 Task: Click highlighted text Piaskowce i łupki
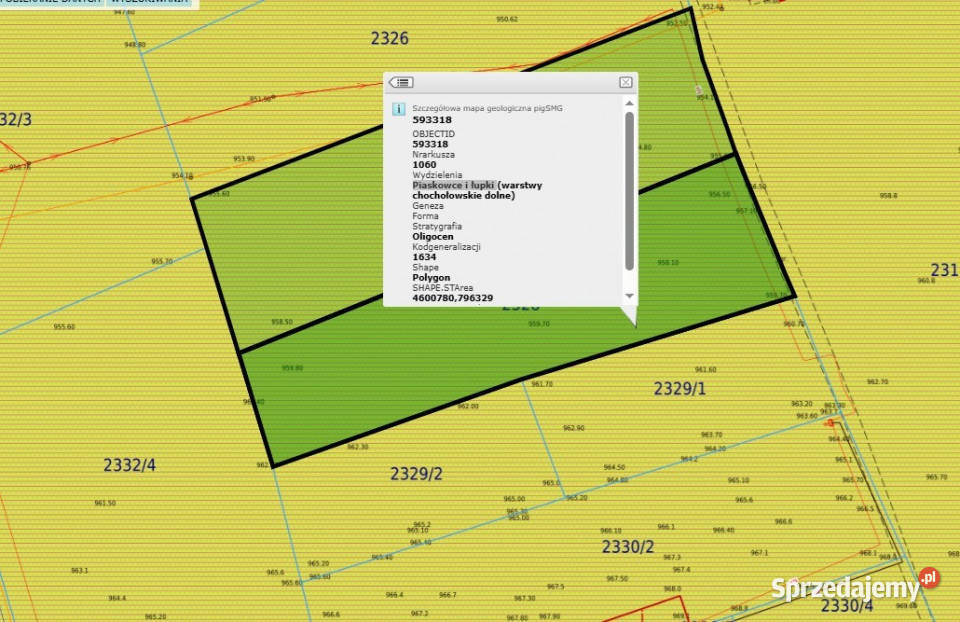[453, 185]
